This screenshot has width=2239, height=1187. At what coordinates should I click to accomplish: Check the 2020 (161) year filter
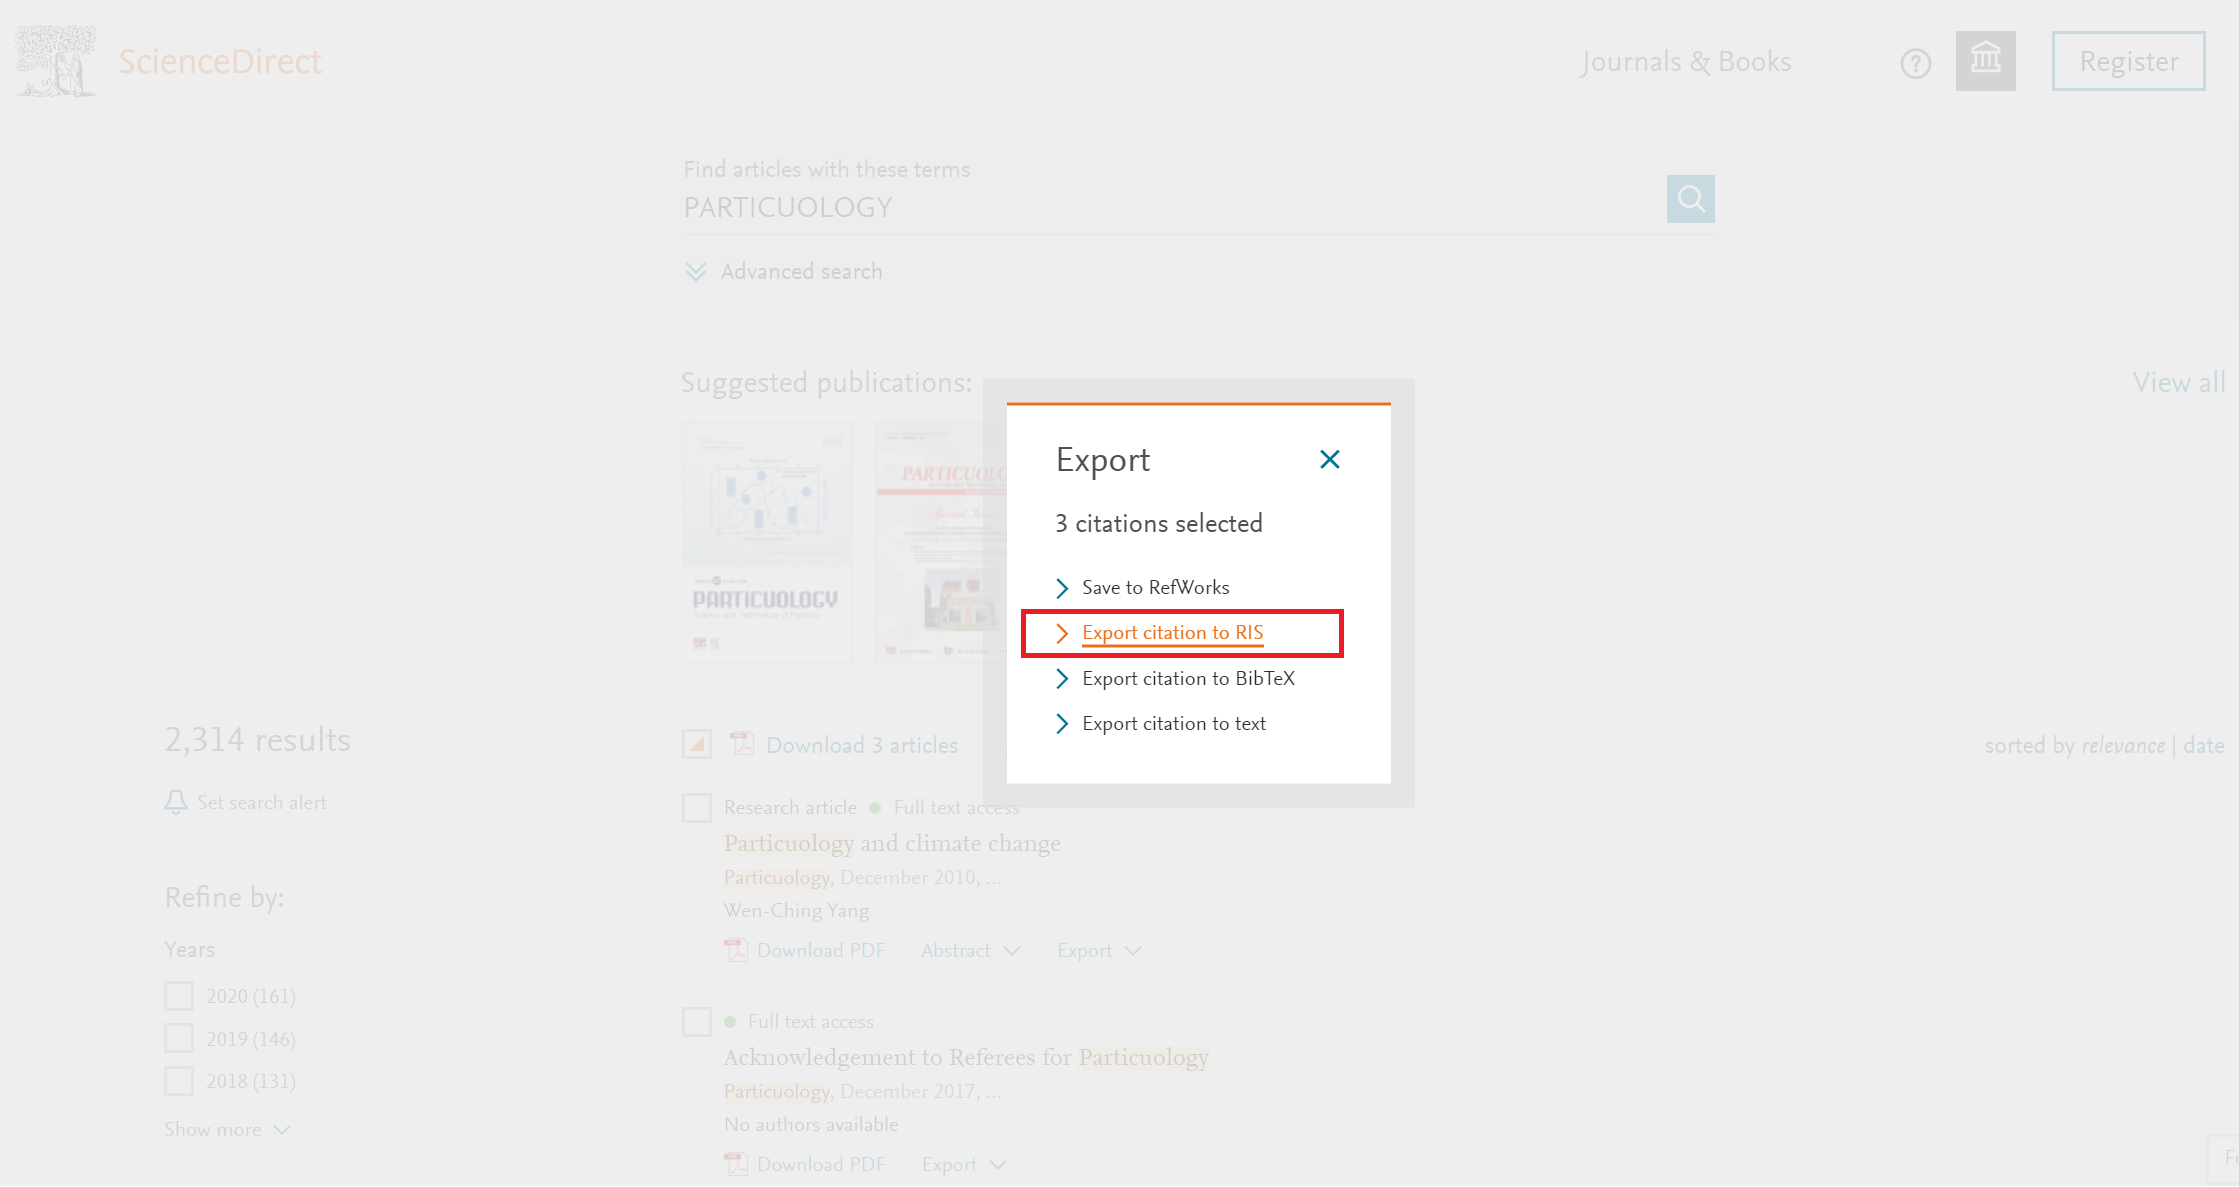[x=179, y=996]
